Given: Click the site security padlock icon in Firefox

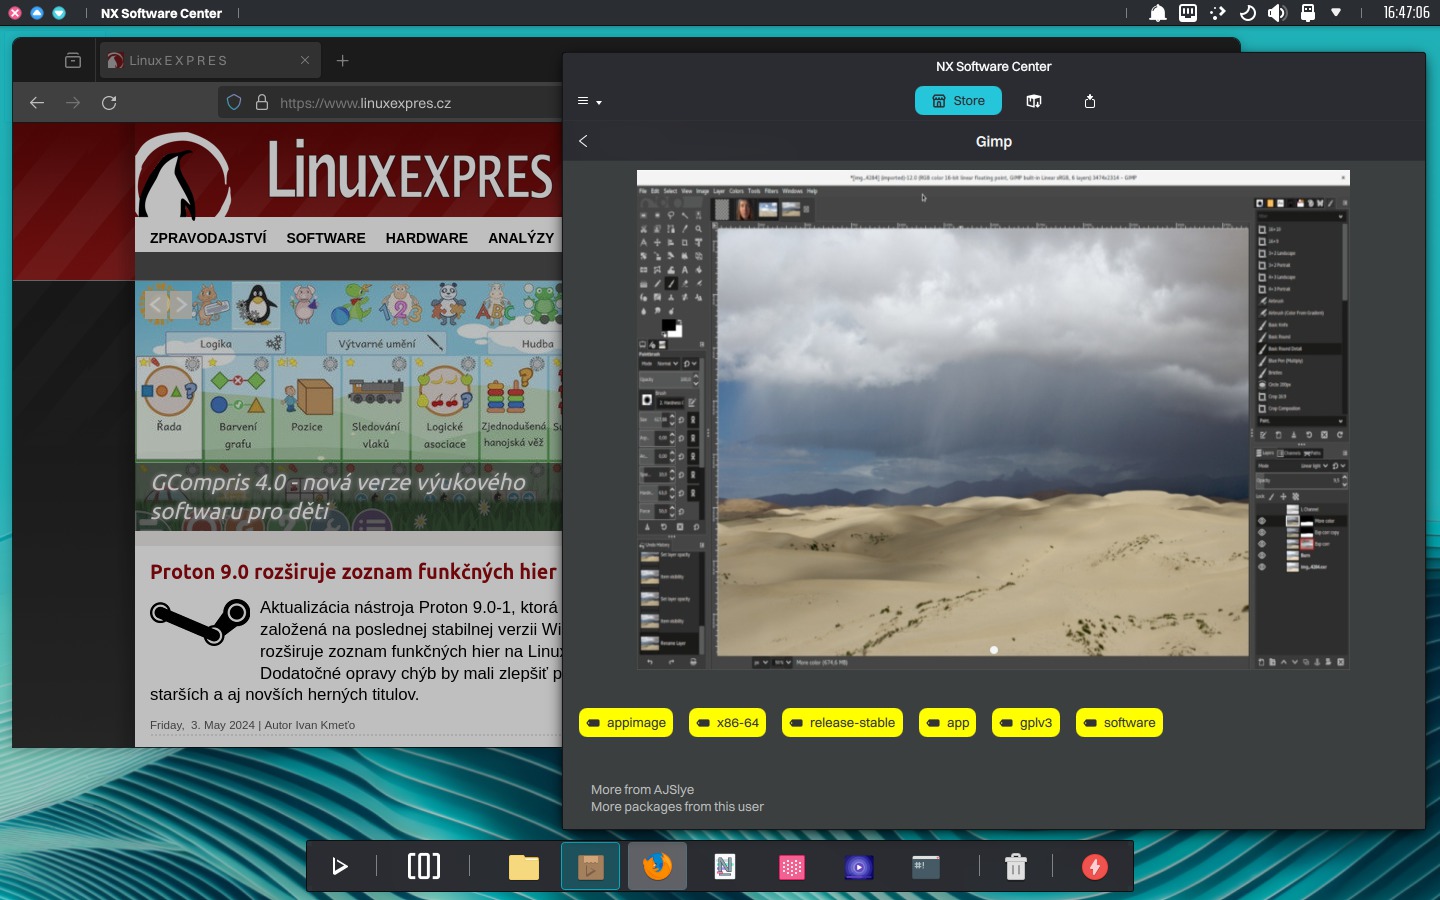Looking at the screenshot, I should (x=262, y=103).
